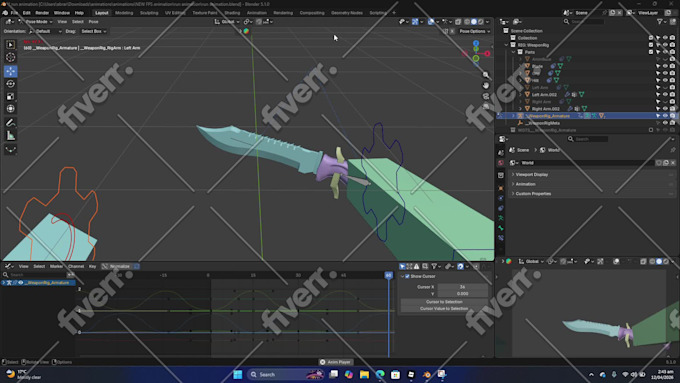
Task: Click the current frame marker in graph editor
Action: tap(389, 275)
